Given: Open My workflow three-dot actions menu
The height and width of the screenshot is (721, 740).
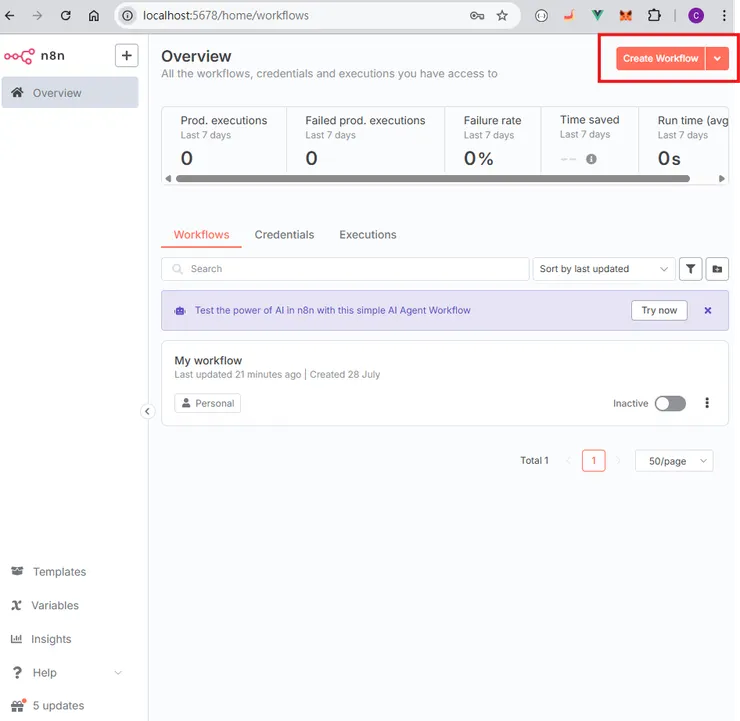Looking at the screenshot, I should tap(707, 403).
